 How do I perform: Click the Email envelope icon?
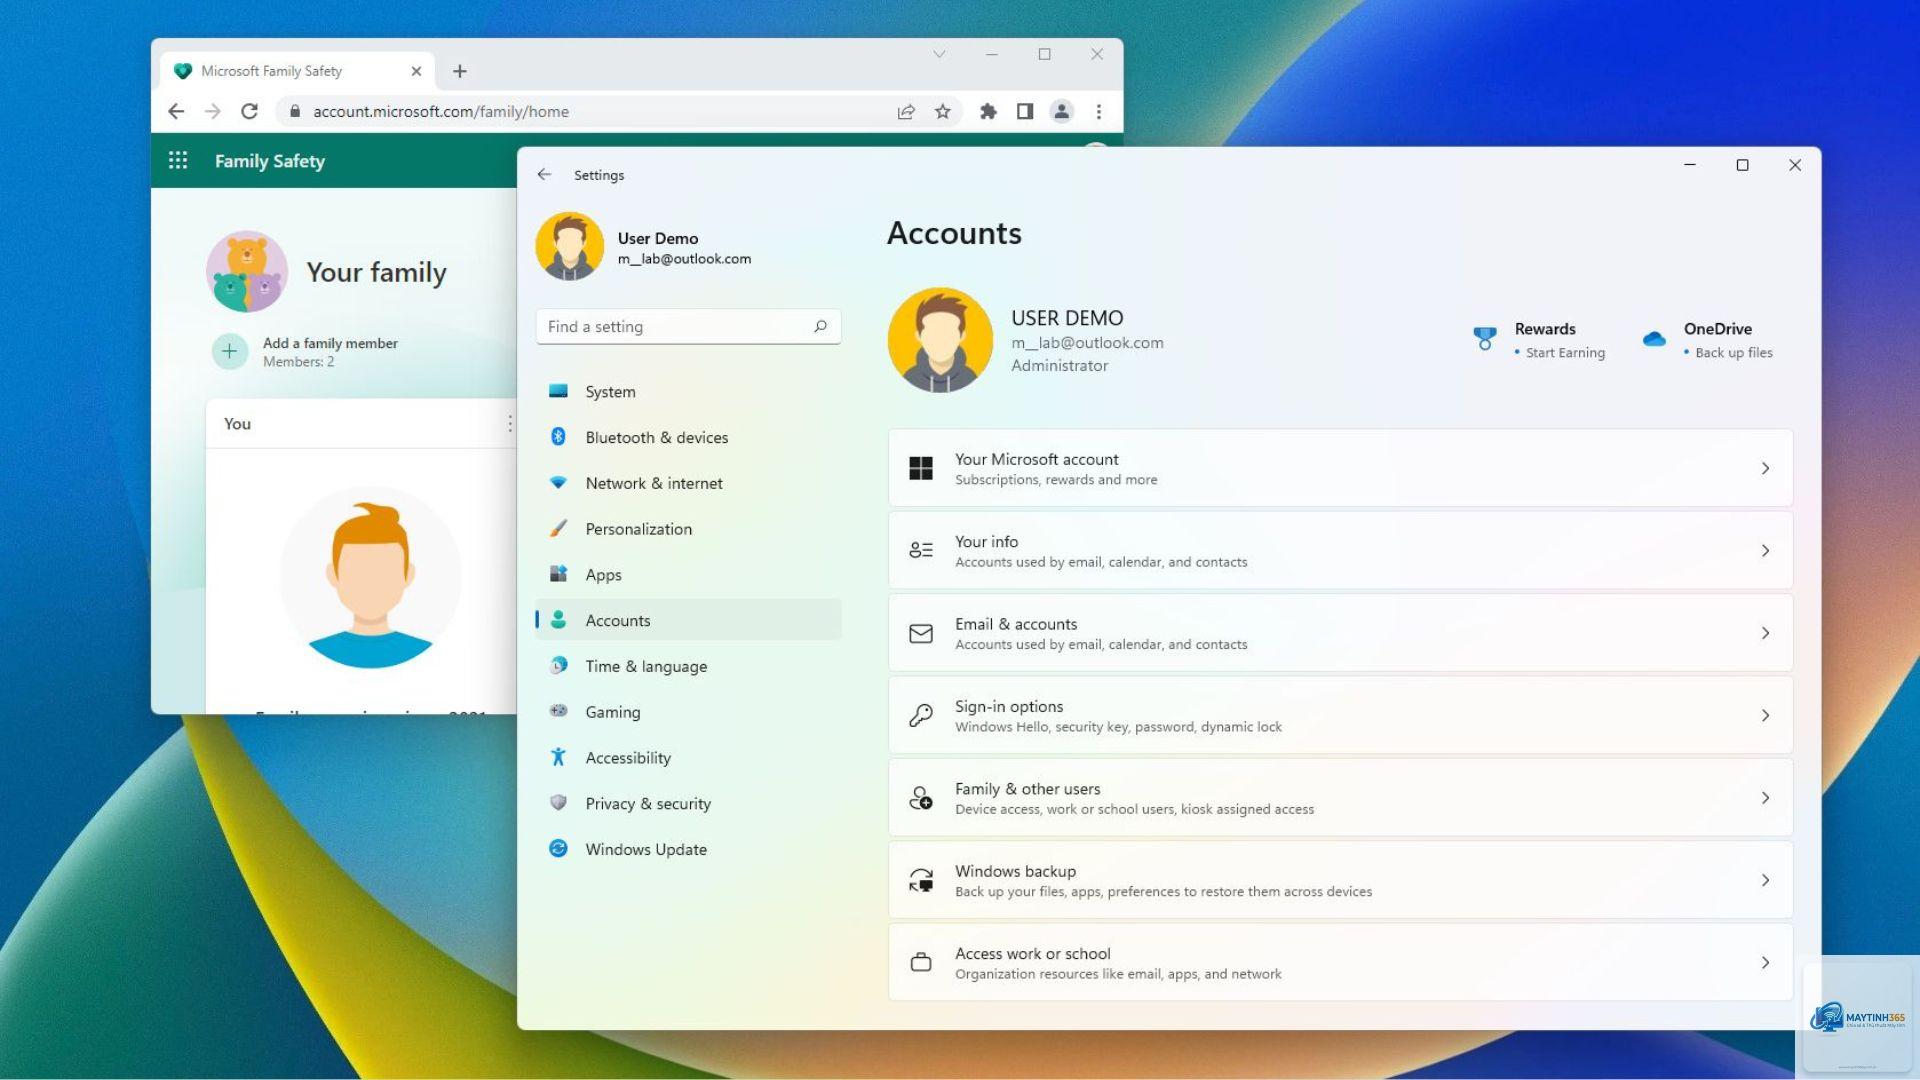click(921, 633)
